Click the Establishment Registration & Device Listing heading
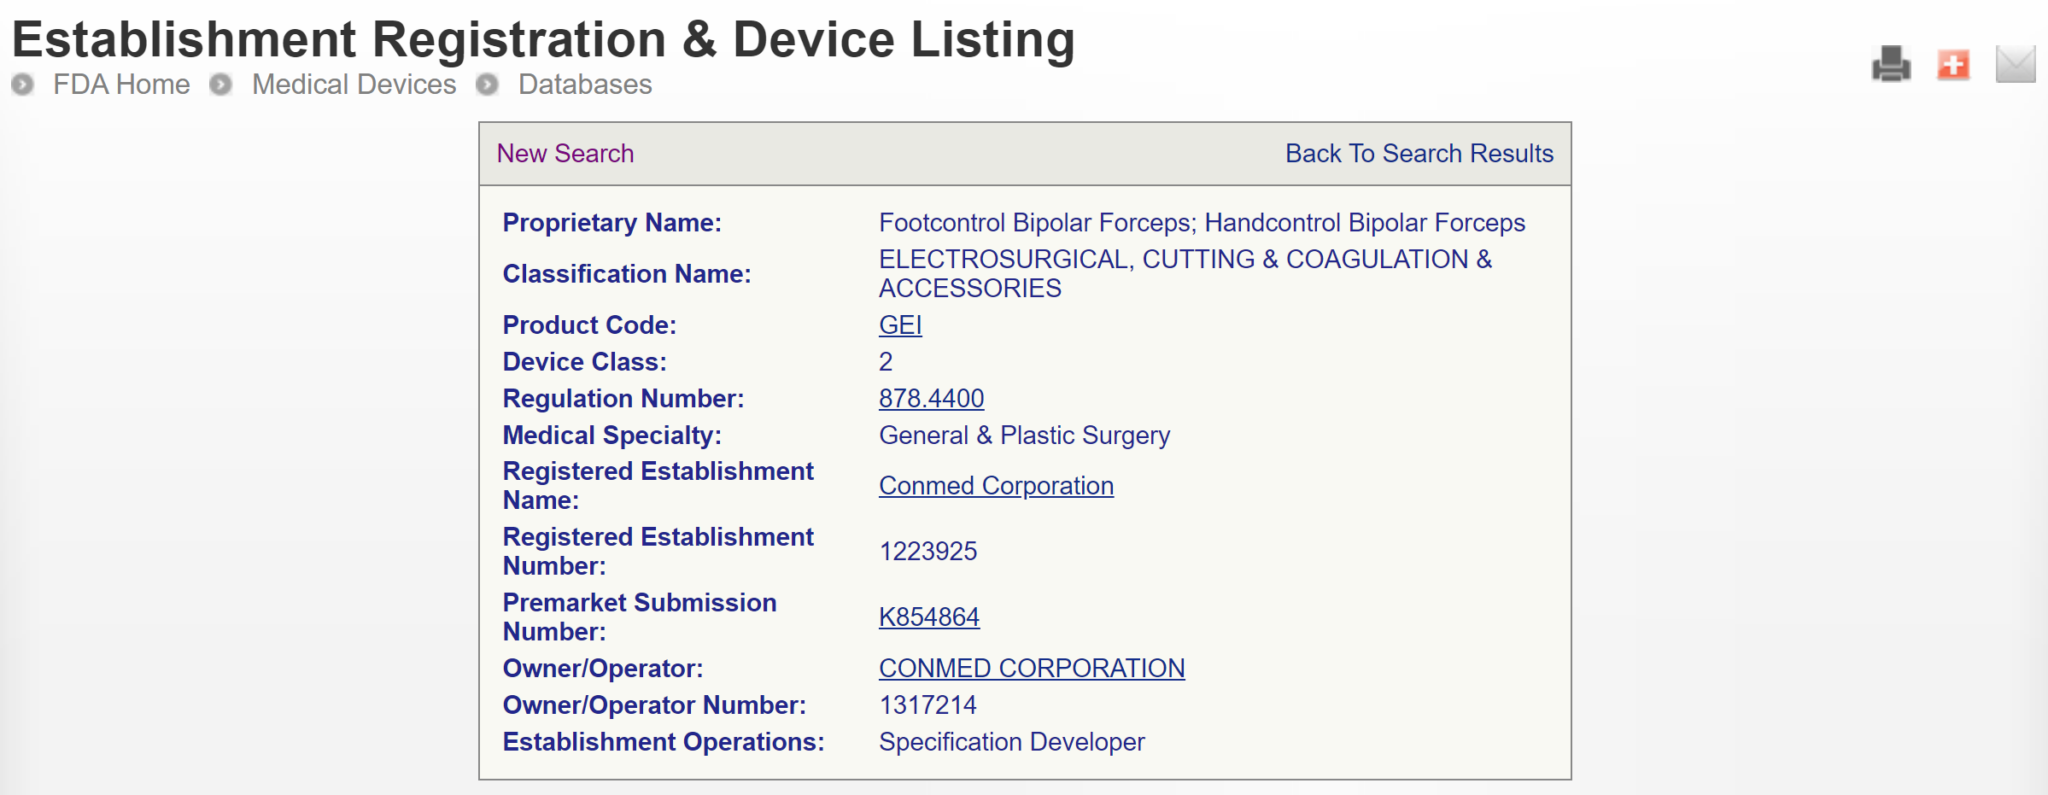2048x795 pixels. tap(543, 40)
